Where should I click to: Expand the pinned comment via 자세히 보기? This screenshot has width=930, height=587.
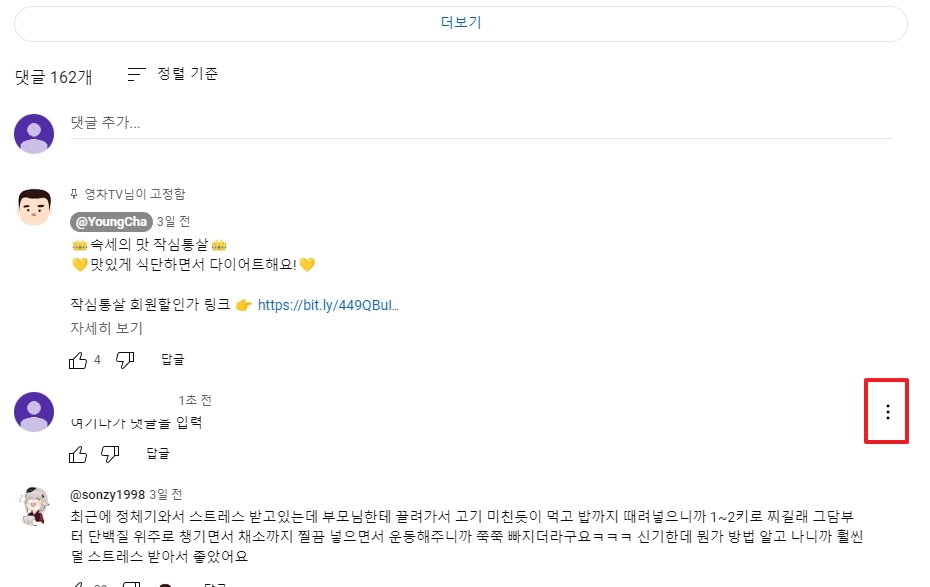(x=105, y=327)
